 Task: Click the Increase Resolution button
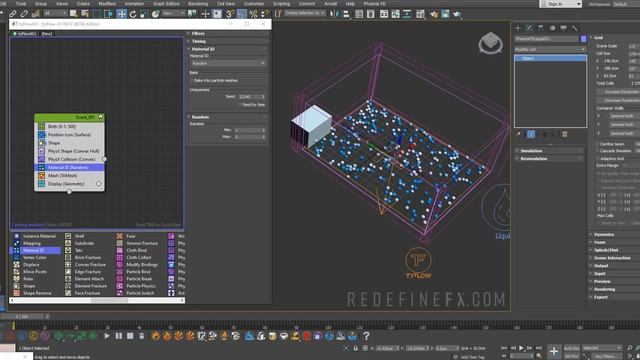pyautogui.click(x=618, y=92)
